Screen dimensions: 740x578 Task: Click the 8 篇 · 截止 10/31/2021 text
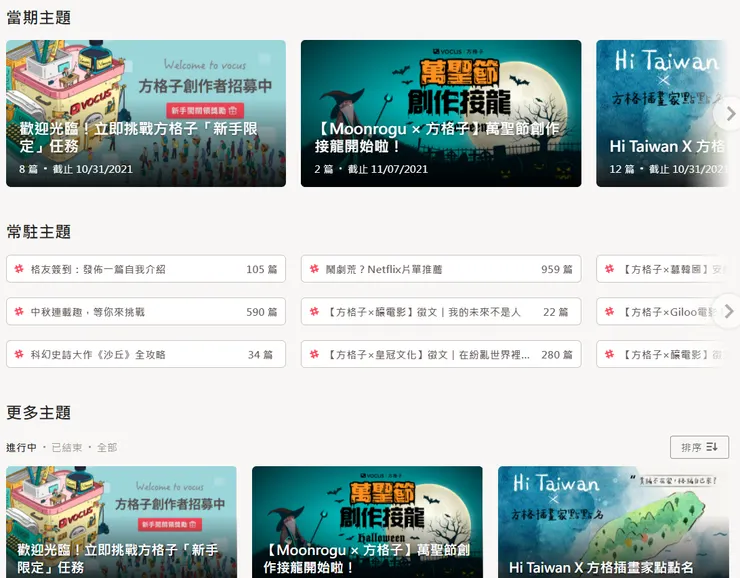tap(76, 169)
